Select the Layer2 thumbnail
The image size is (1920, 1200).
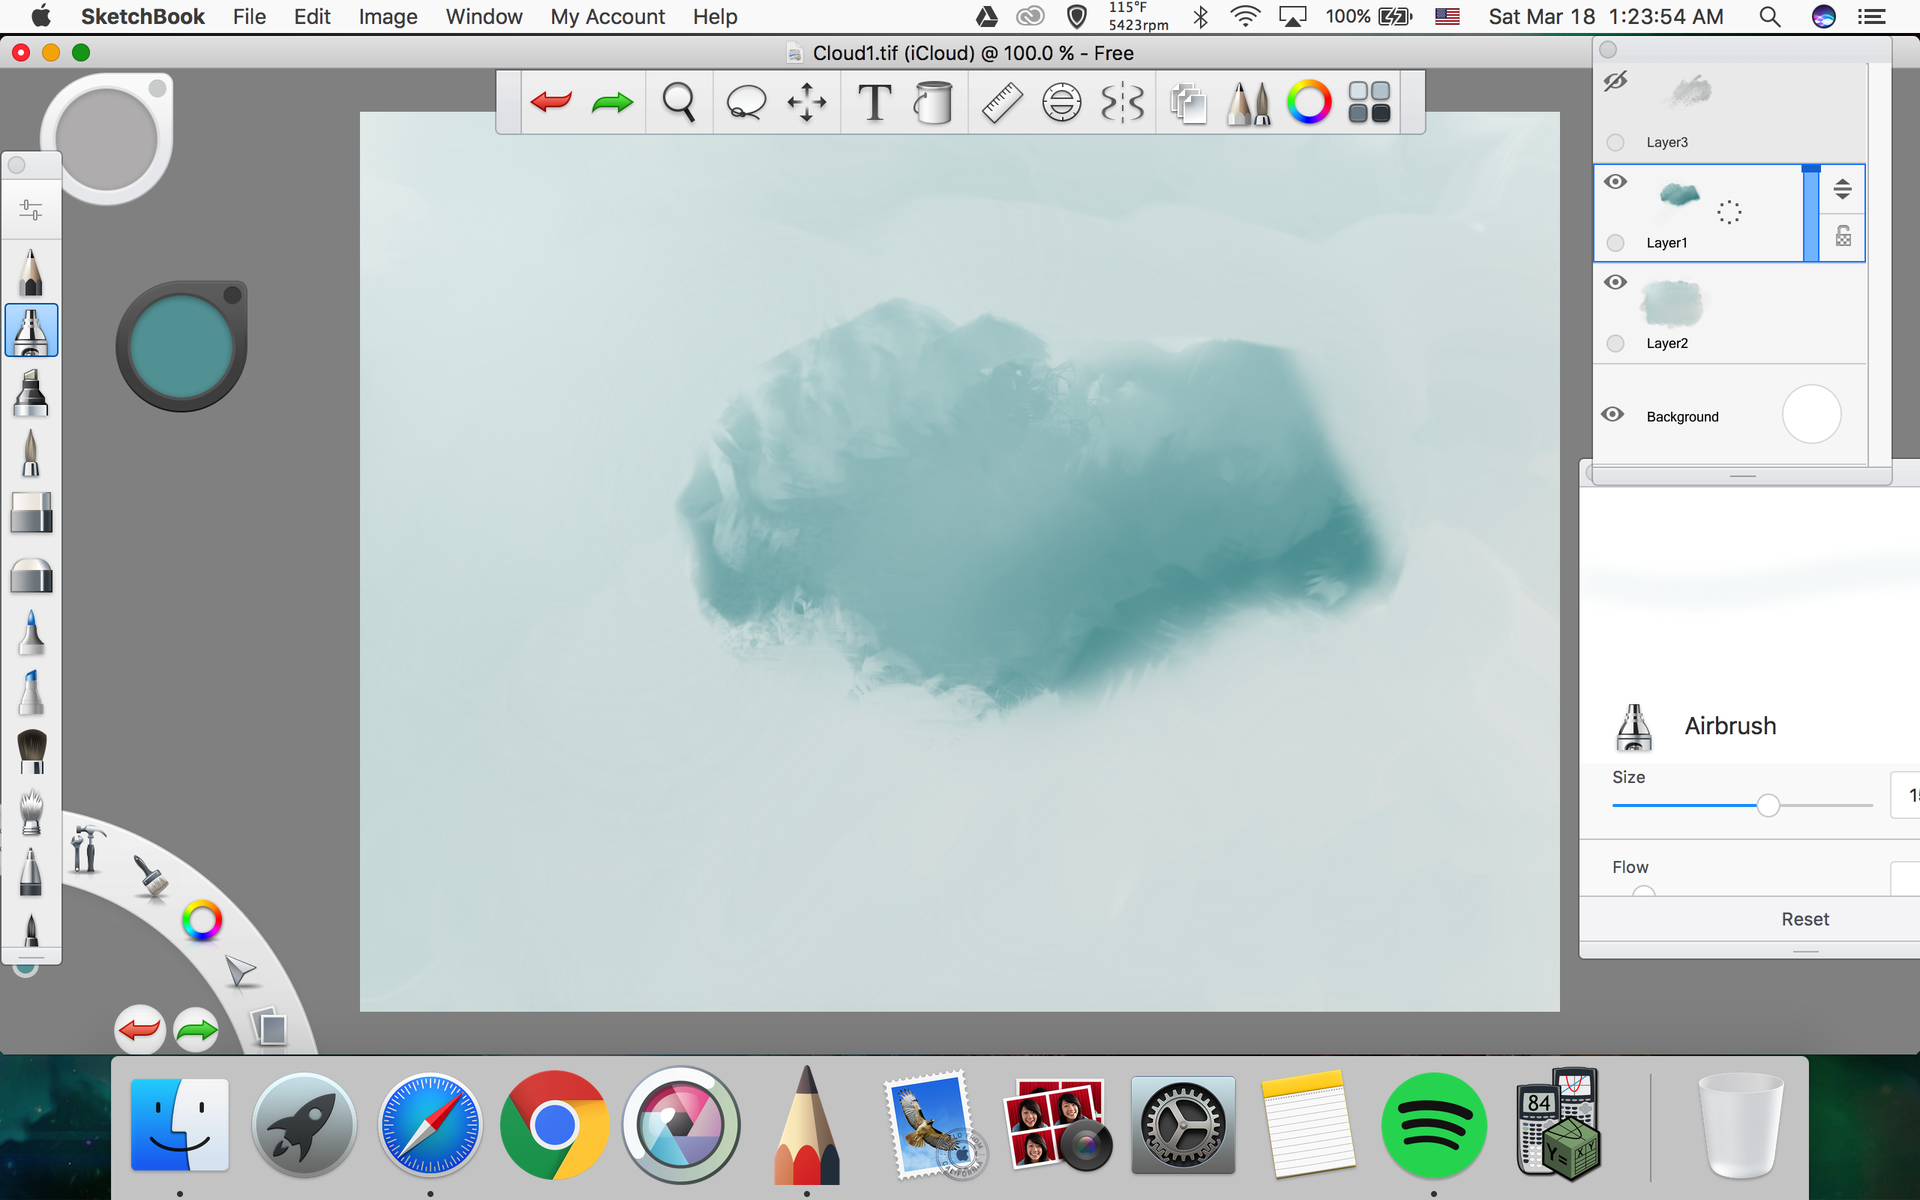click(1671, 303)
